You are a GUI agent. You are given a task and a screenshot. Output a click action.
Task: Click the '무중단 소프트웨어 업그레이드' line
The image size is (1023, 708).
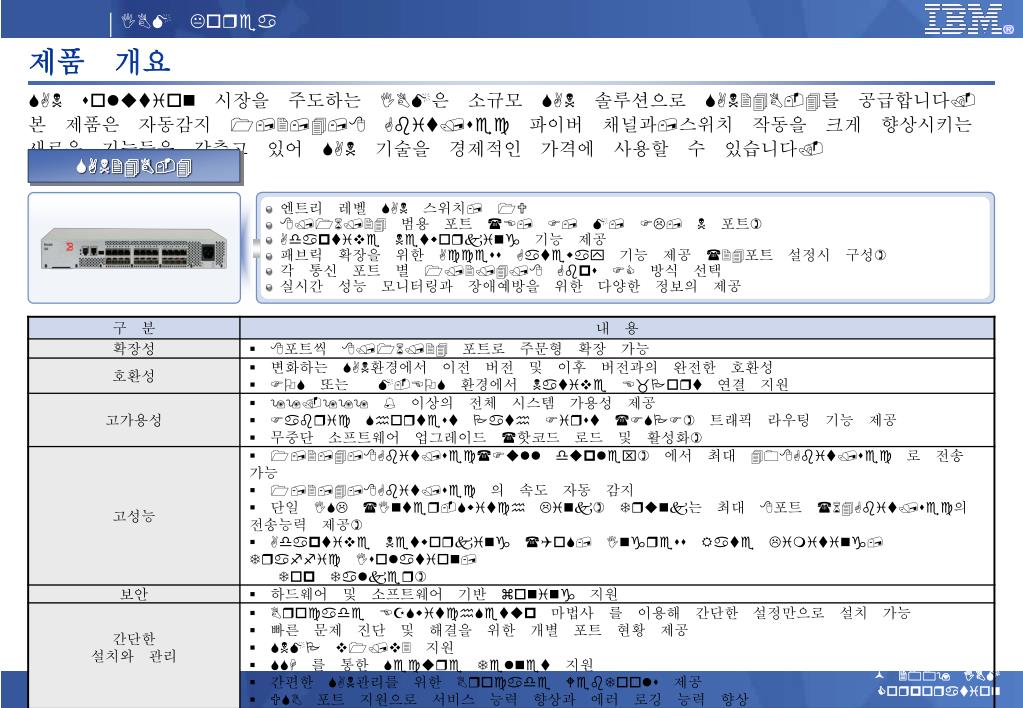click(x=486, y=437)
